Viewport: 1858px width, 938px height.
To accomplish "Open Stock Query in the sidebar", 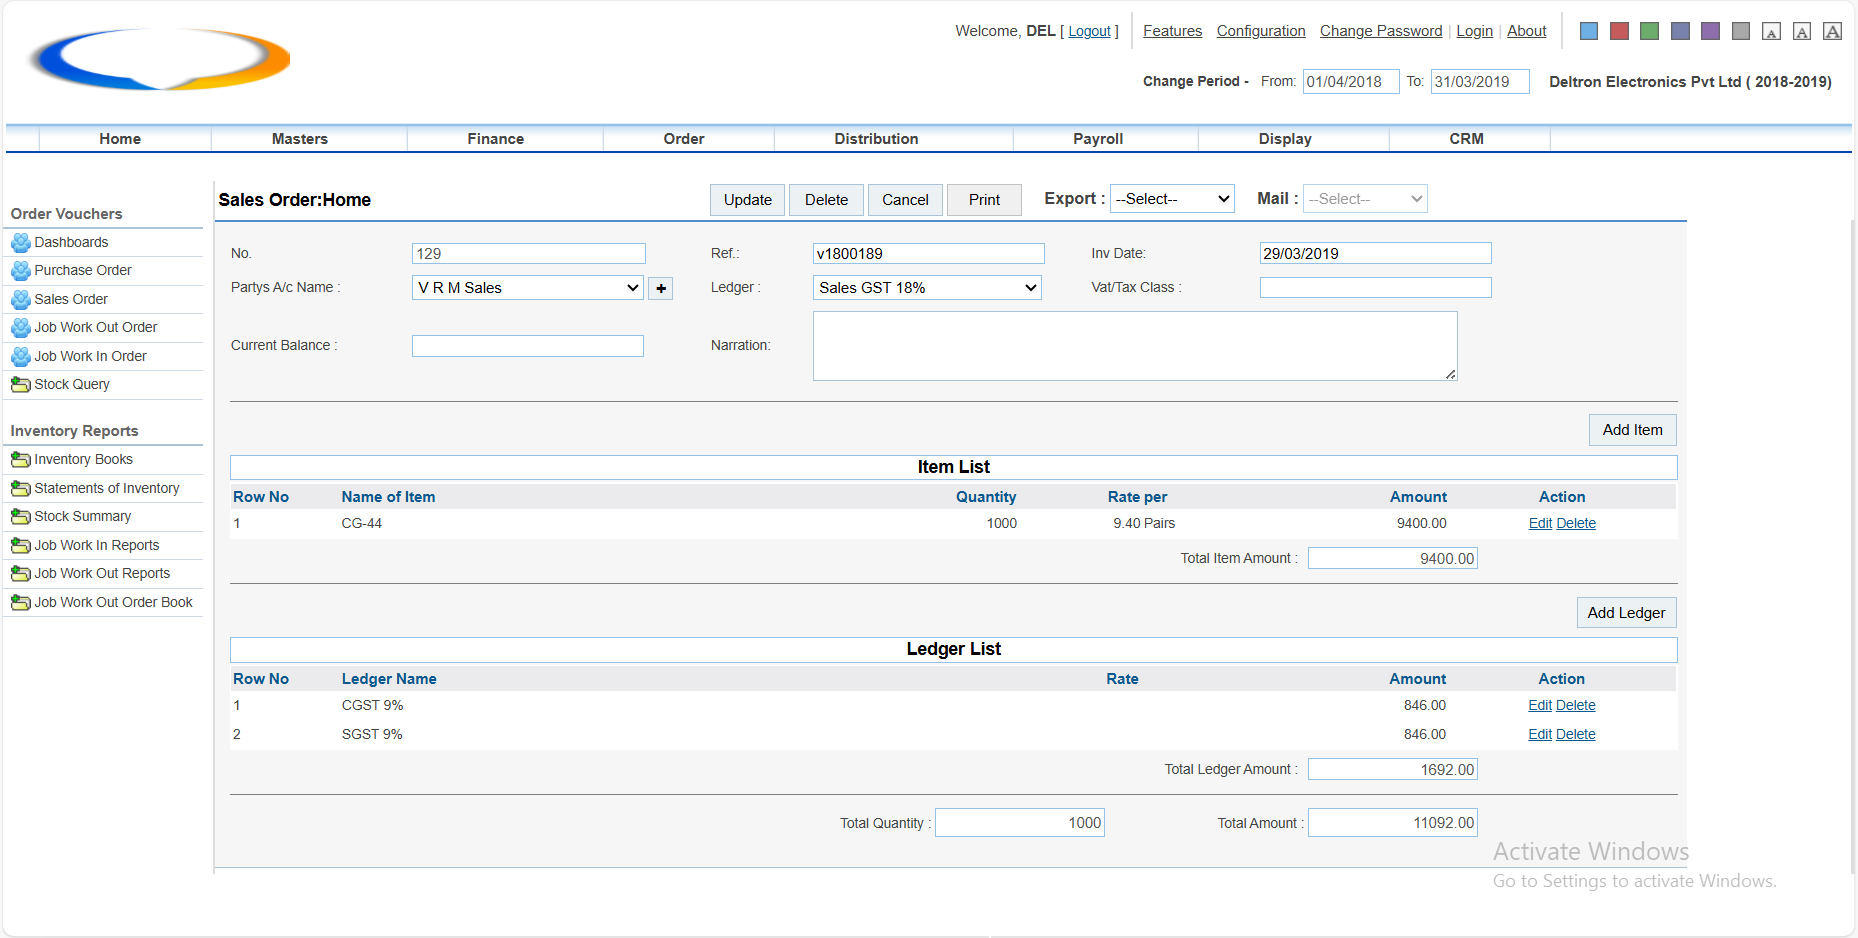I will tap(72, 384).
